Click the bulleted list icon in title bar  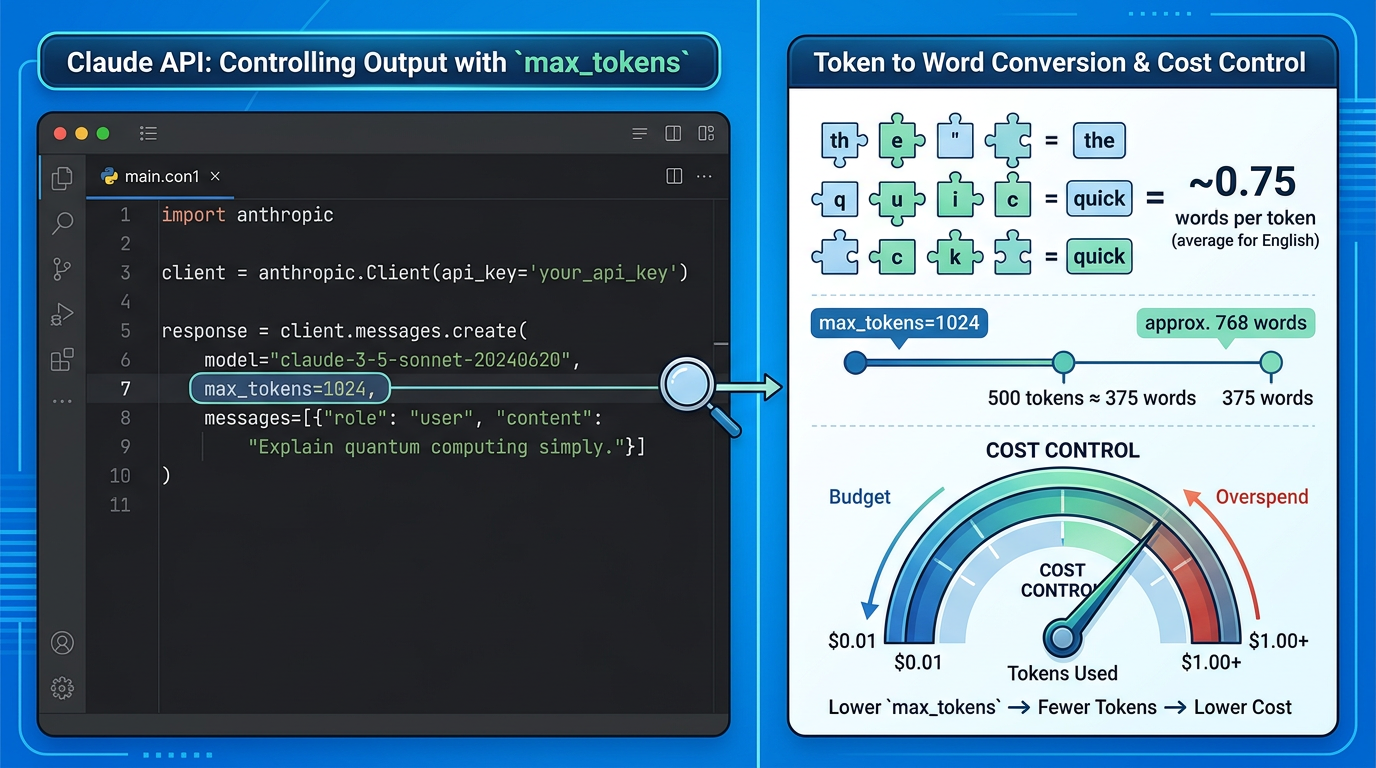149,133
